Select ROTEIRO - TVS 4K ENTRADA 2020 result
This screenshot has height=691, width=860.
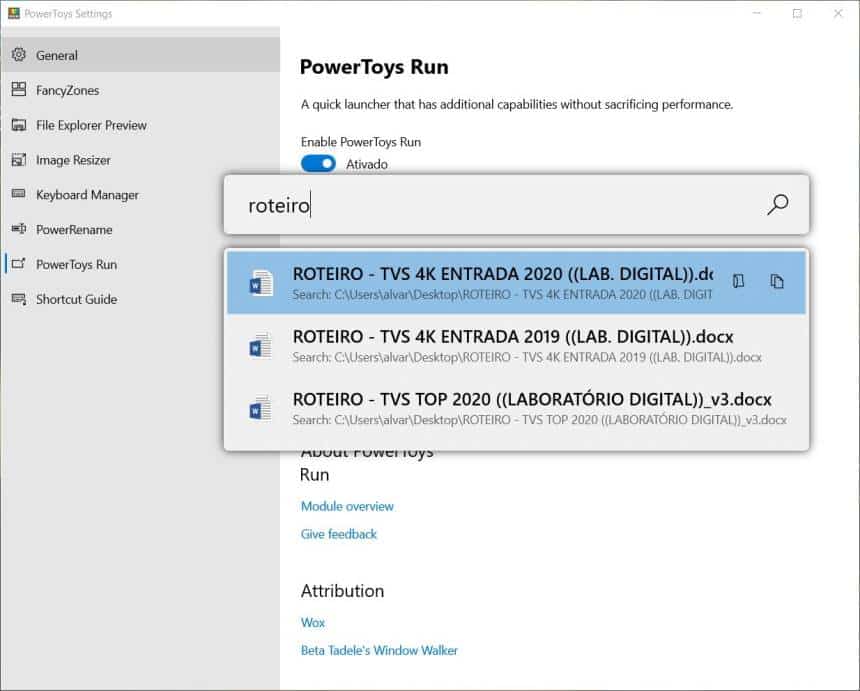click(x=516, y=282)
